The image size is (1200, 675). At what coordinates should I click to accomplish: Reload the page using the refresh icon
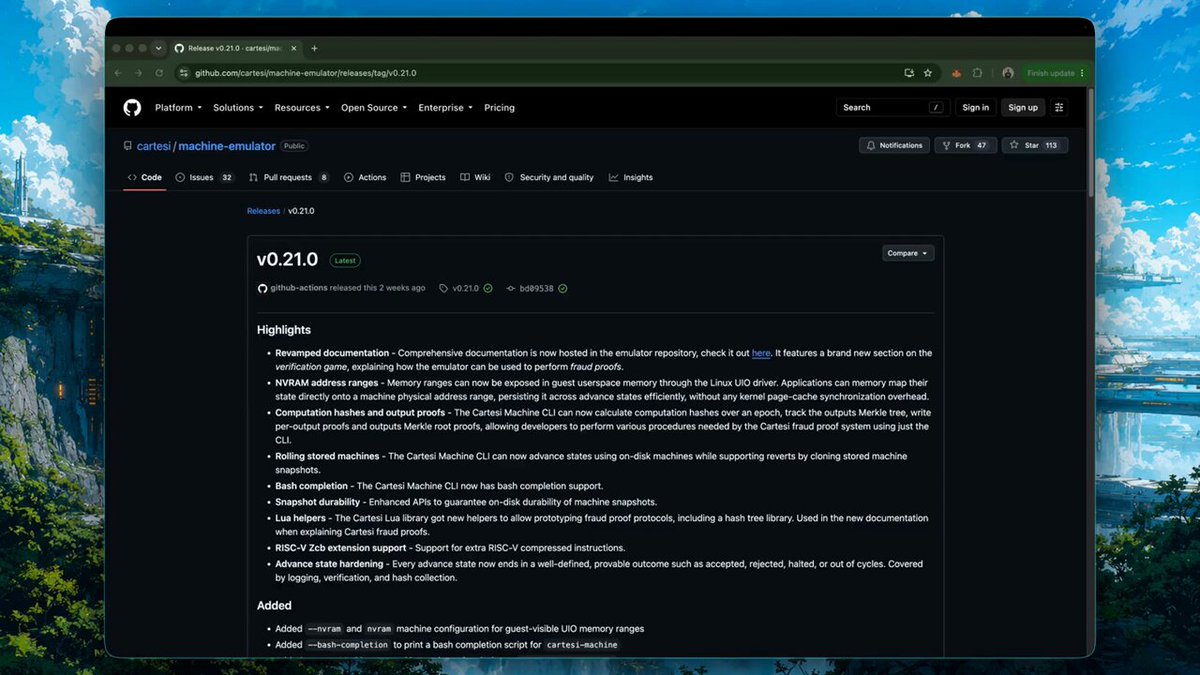click(159, 73)
